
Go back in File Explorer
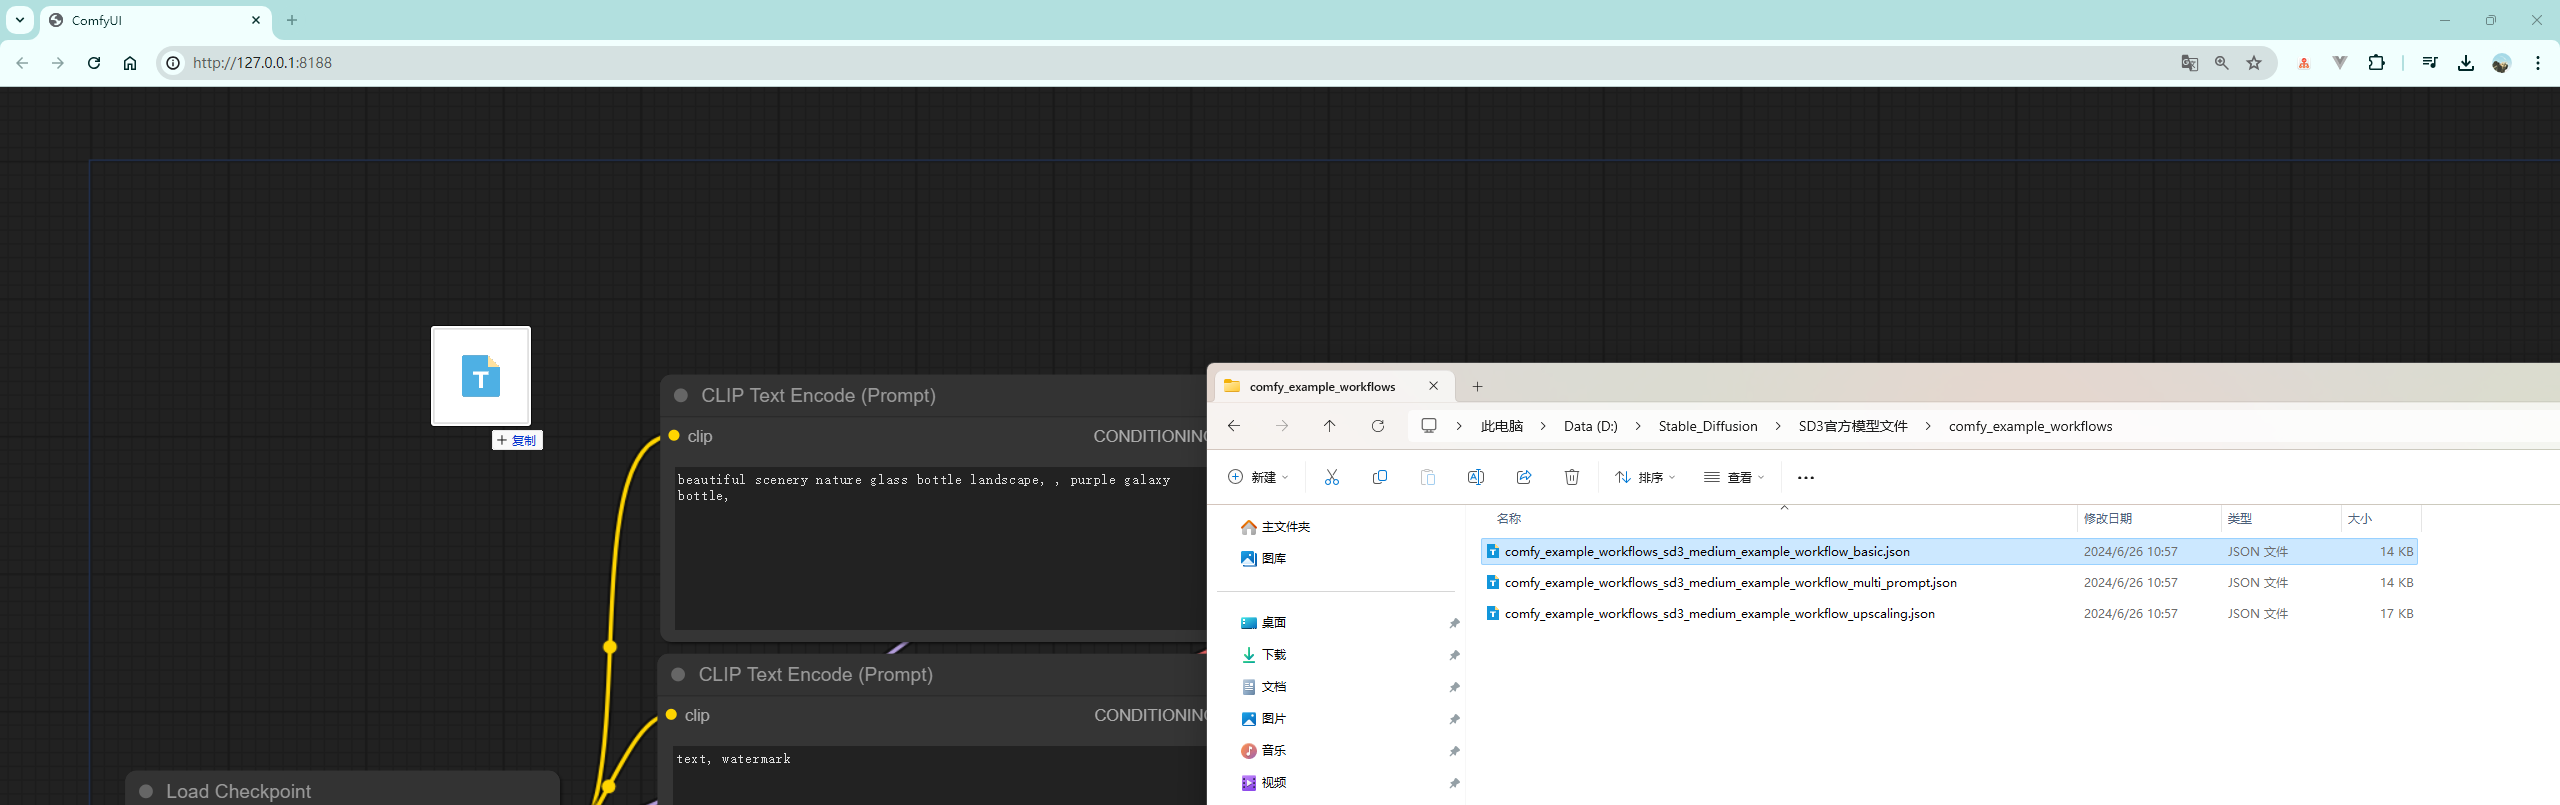click(x=1234, y=426)
